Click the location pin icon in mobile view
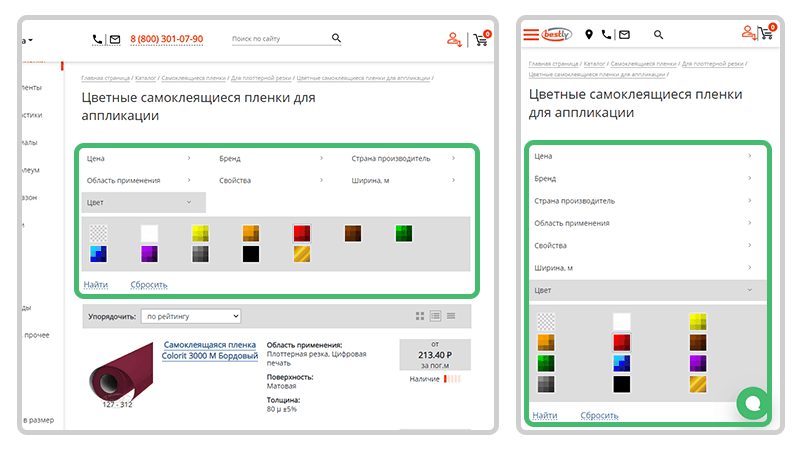Viewport: 800px width, 450px height. (589, 34)
